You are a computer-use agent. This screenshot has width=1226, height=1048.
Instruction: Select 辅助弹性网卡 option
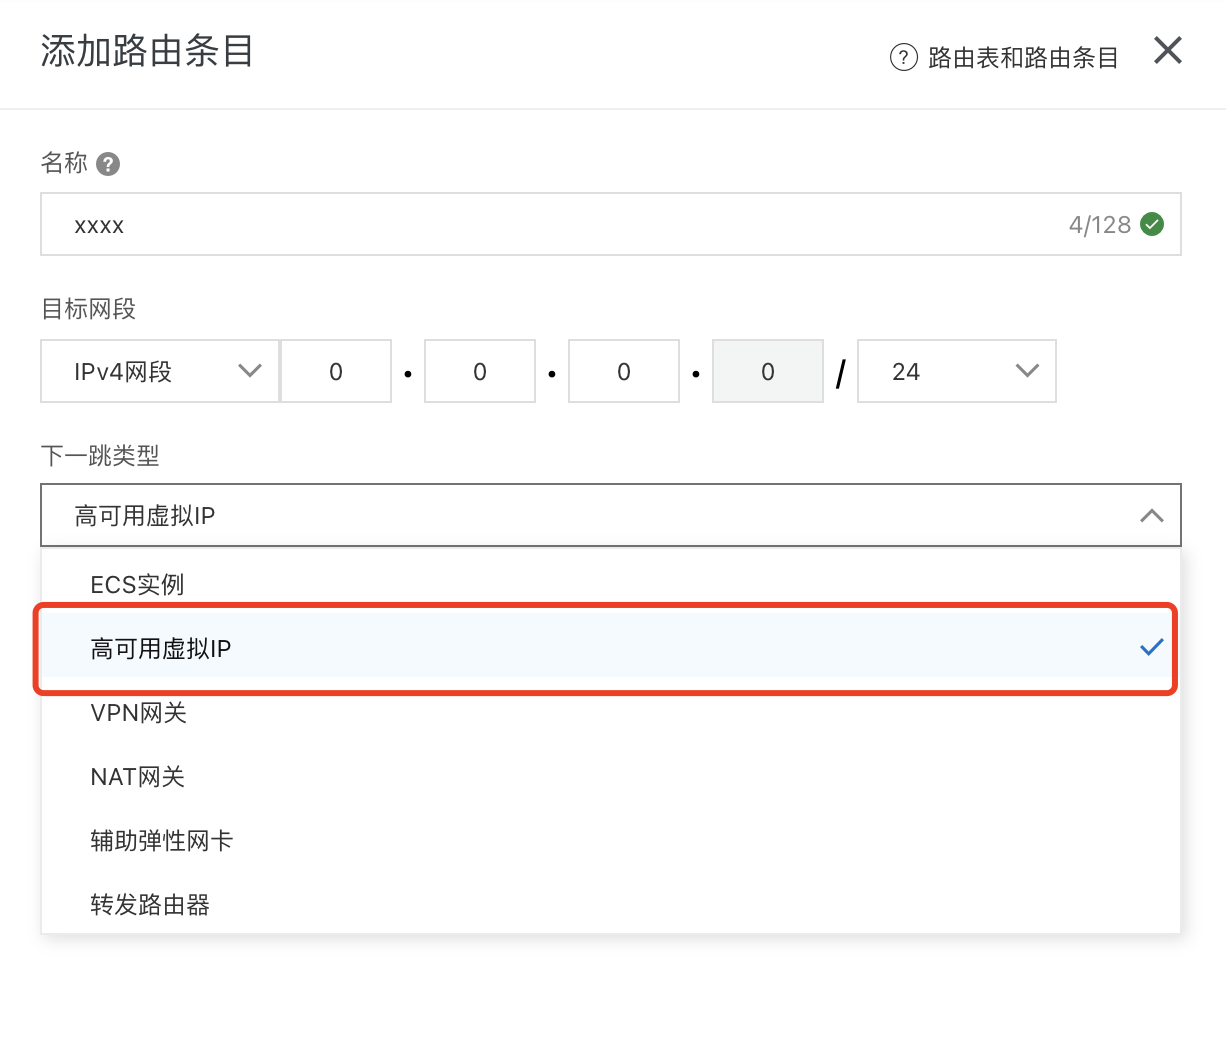(611, 840)
